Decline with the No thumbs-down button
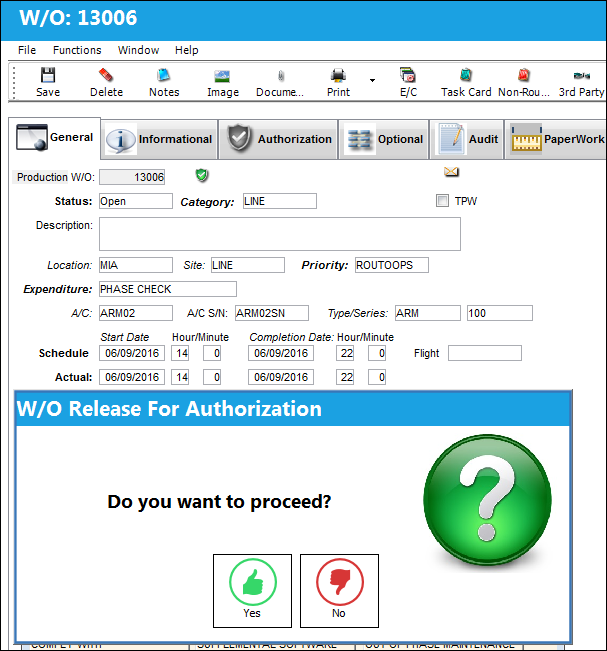Viewport: 607px width, 651px height. [339, 591]
